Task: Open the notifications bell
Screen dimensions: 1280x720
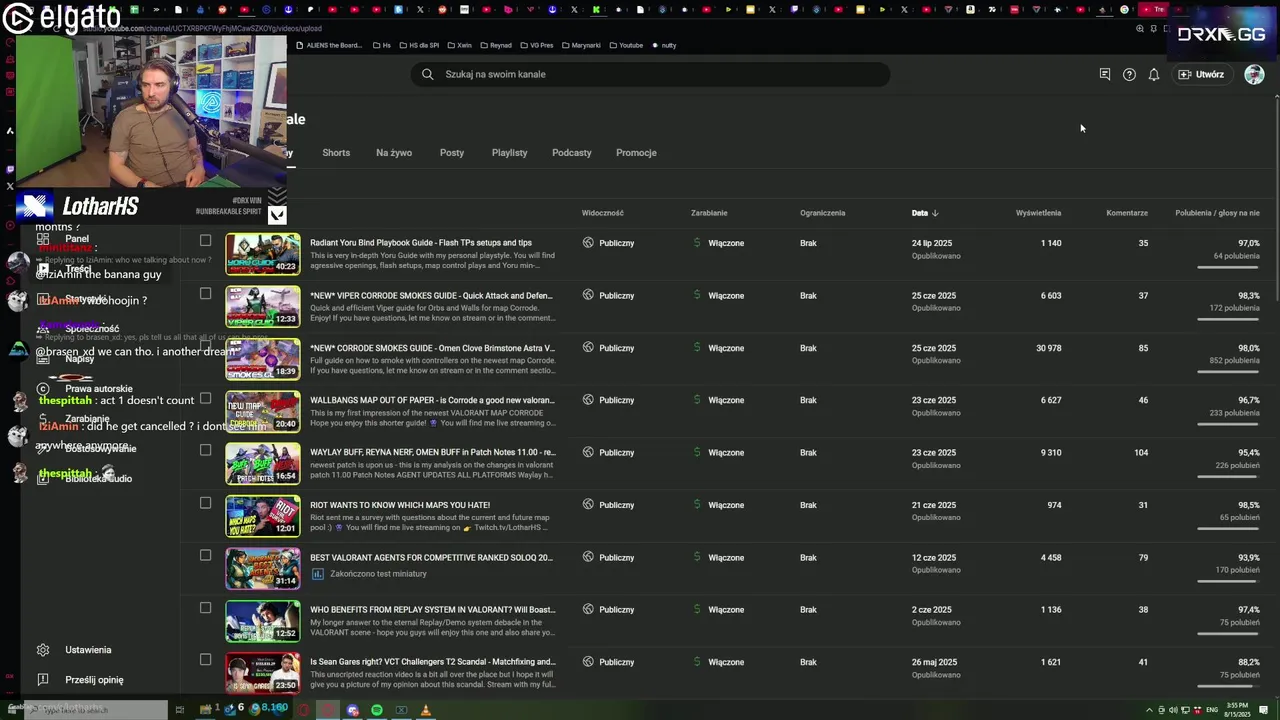Action: click(x=1153, y=74)
